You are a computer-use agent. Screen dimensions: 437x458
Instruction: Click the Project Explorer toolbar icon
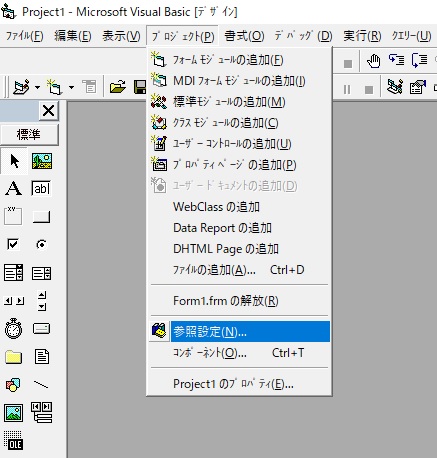[x=395, y=87]
